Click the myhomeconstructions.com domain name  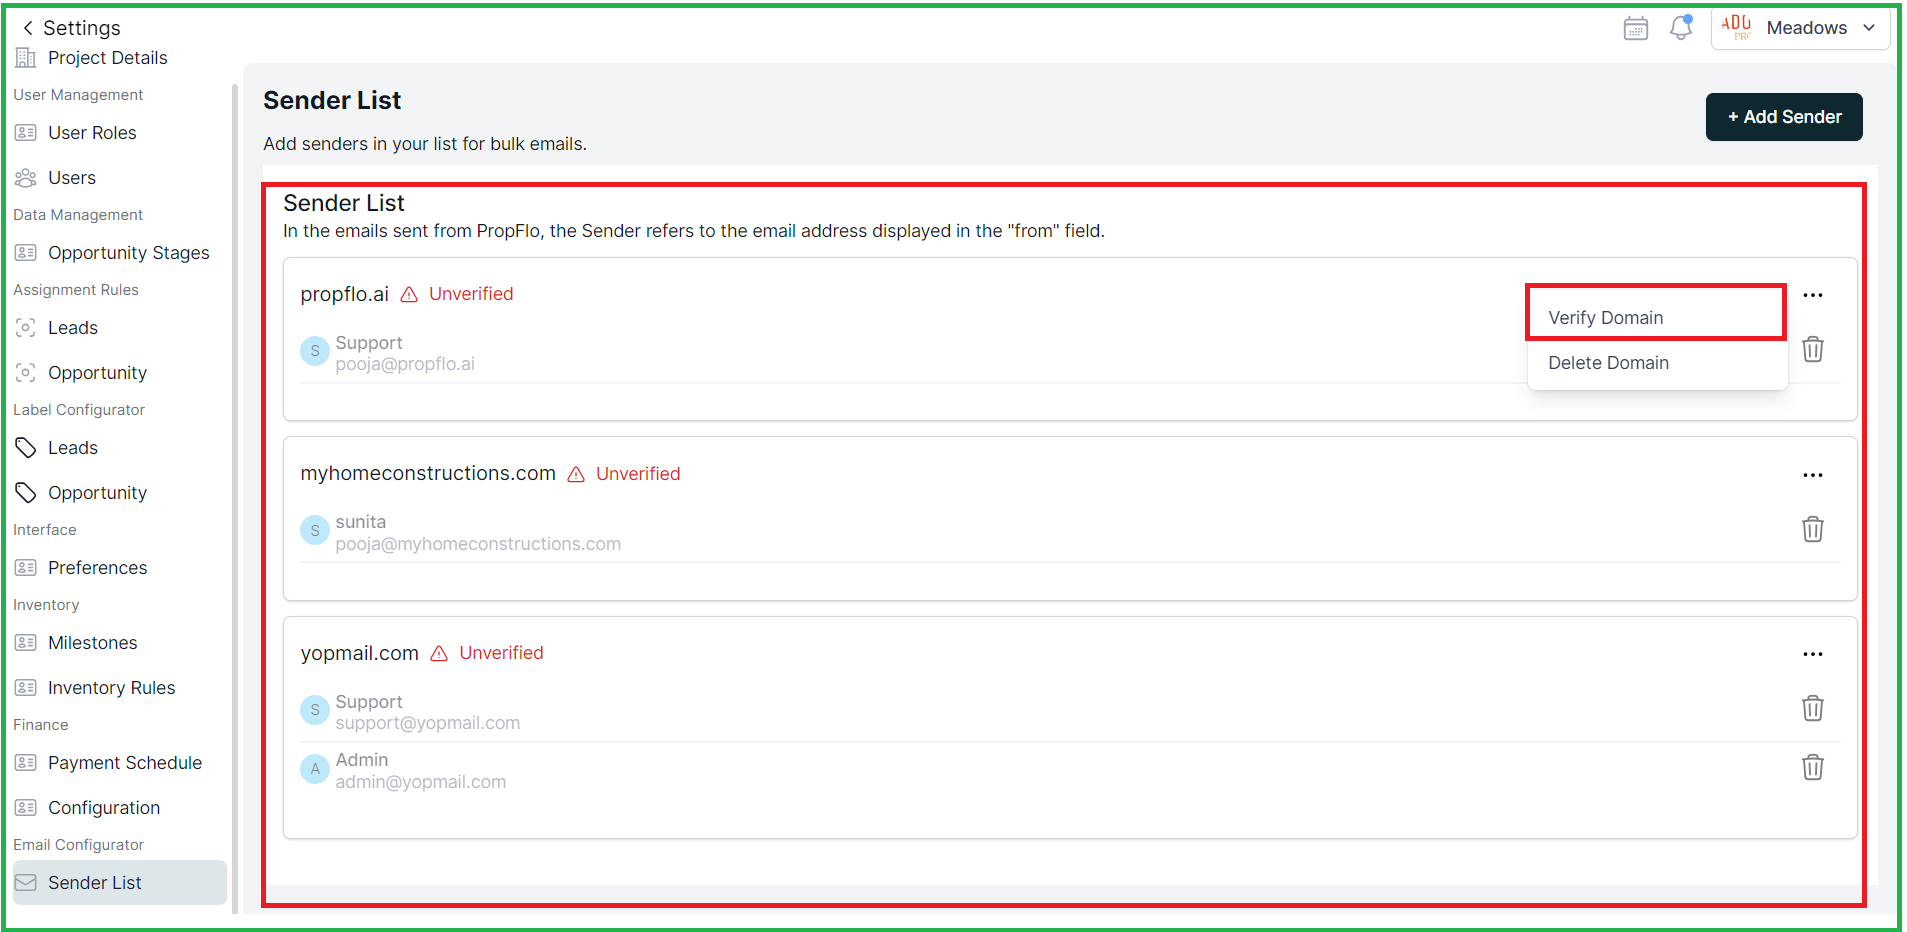point(428,474)
